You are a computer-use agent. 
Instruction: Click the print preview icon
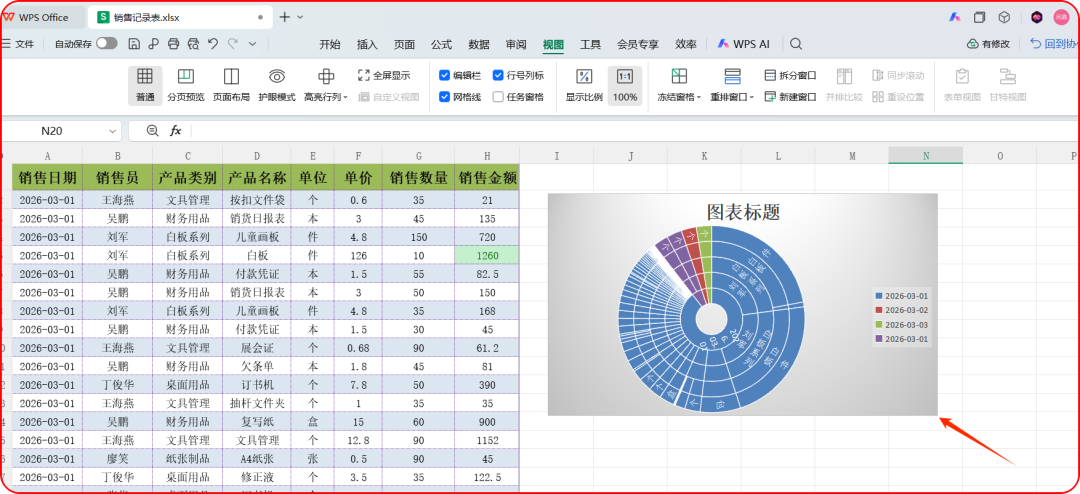(x=194, y=43)
